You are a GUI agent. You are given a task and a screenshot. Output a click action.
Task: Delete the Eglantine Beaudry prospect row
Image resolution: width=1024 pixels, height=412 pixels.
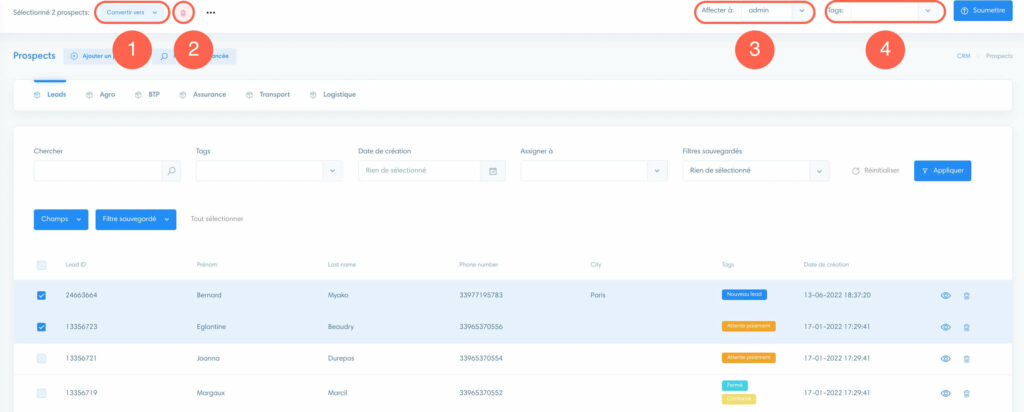pyautogui.click(x=966, y=327)
